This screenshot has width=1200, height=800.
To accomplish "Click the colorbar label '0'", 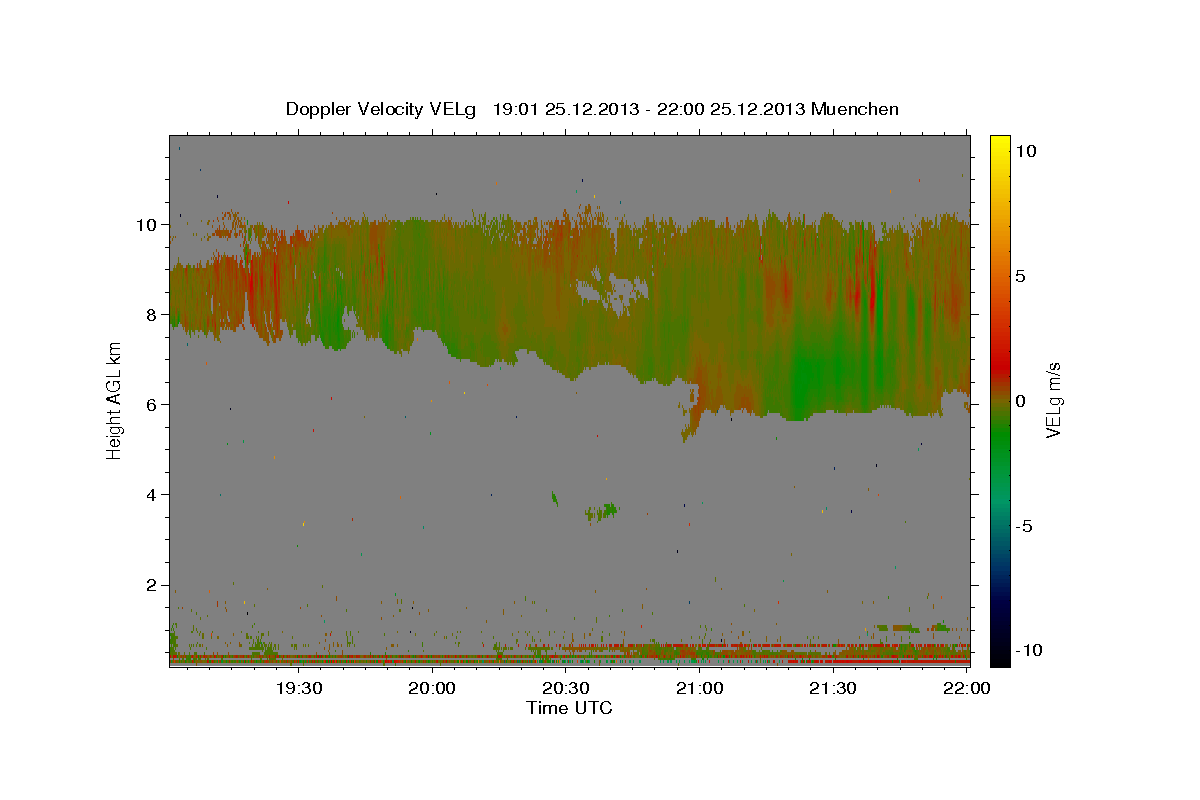I will [1021, 400].
